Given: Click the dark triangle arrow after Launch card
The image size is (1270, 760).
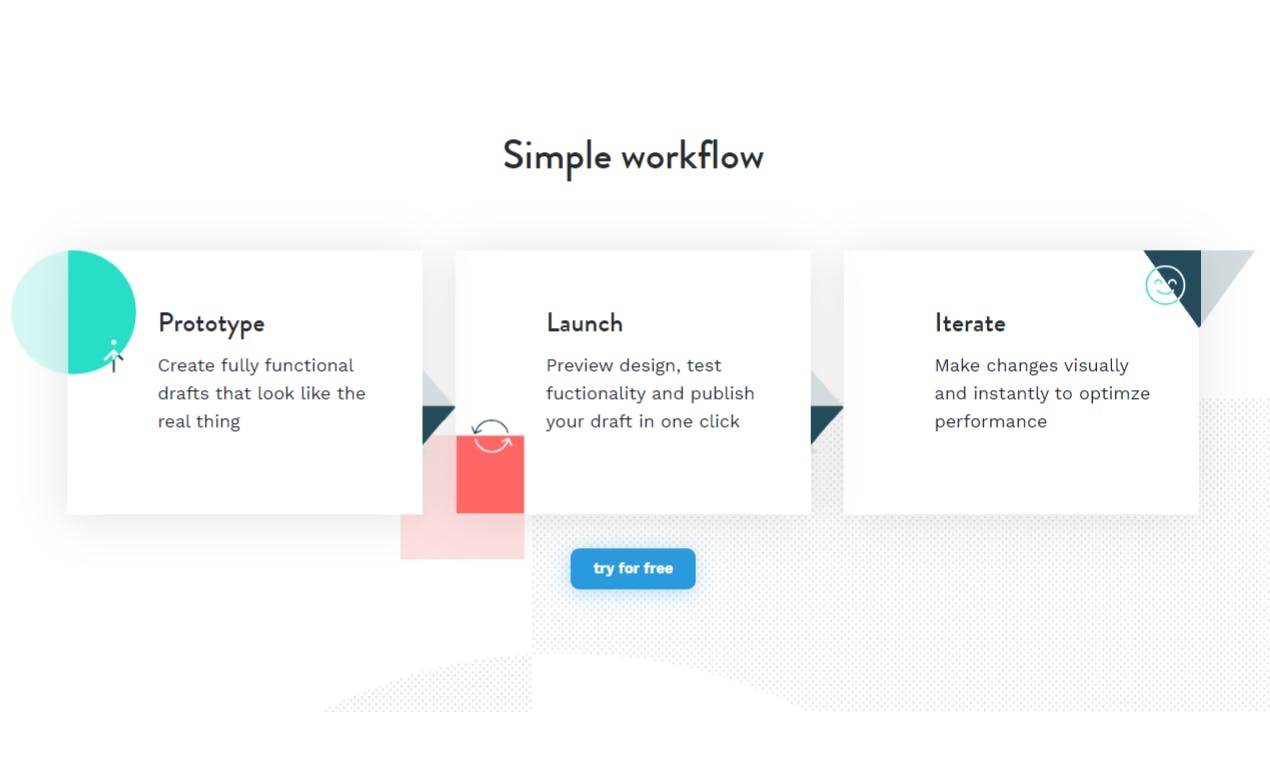Looking at the screenshot, I should coord(824,423).
